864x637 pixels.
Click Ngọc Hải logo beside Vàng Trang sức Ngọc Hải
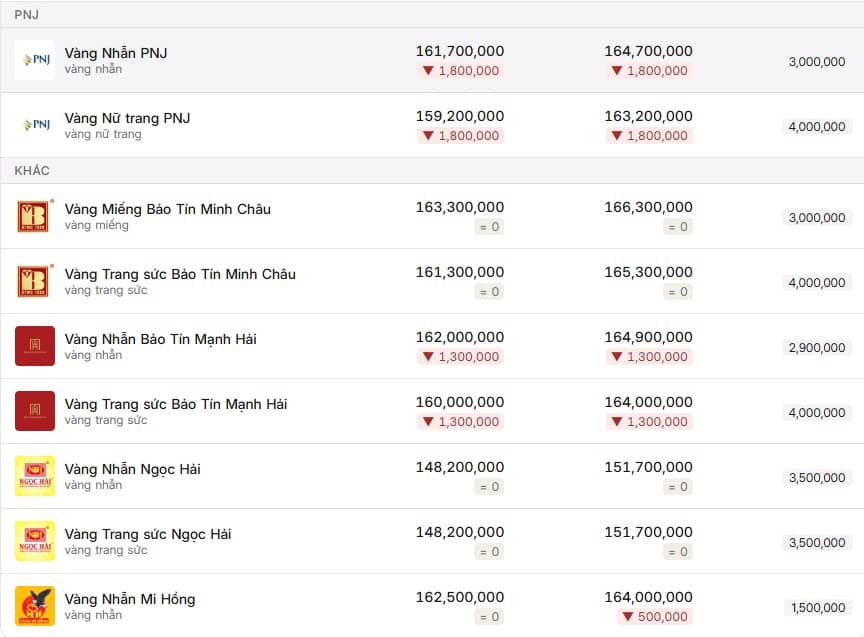click(35, 541)
